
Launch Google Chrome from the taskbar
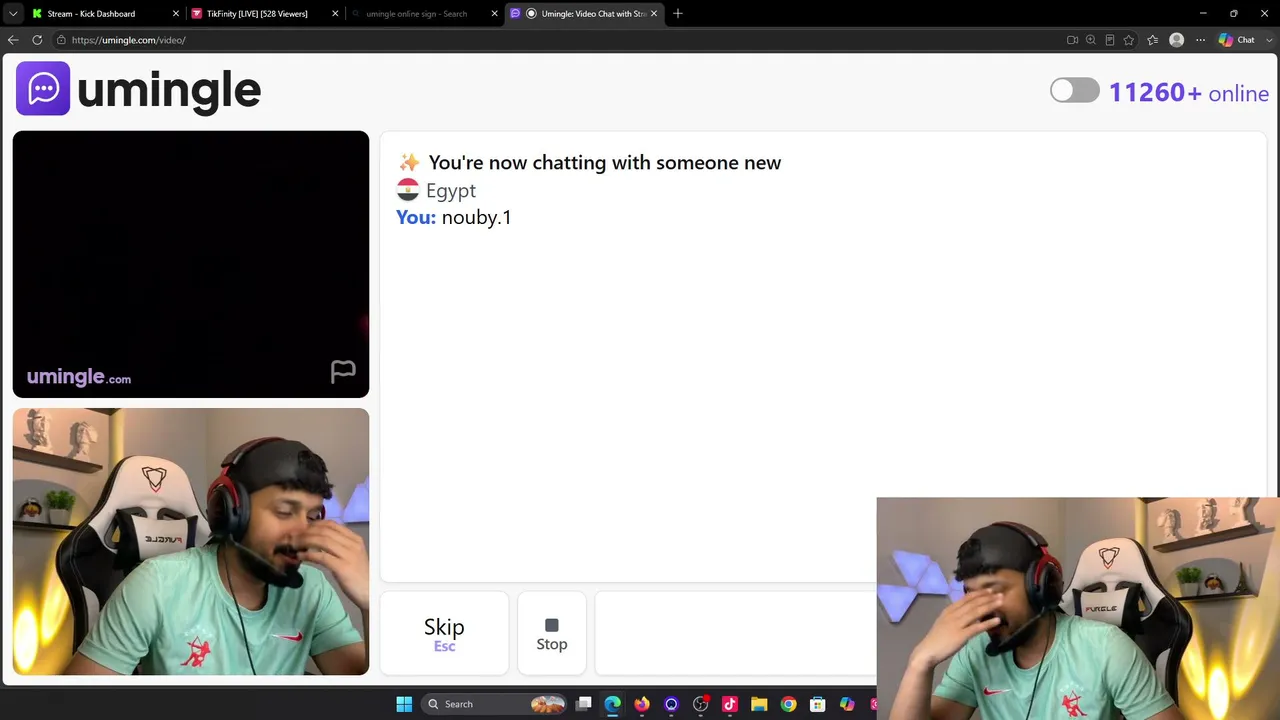[789, 704]
